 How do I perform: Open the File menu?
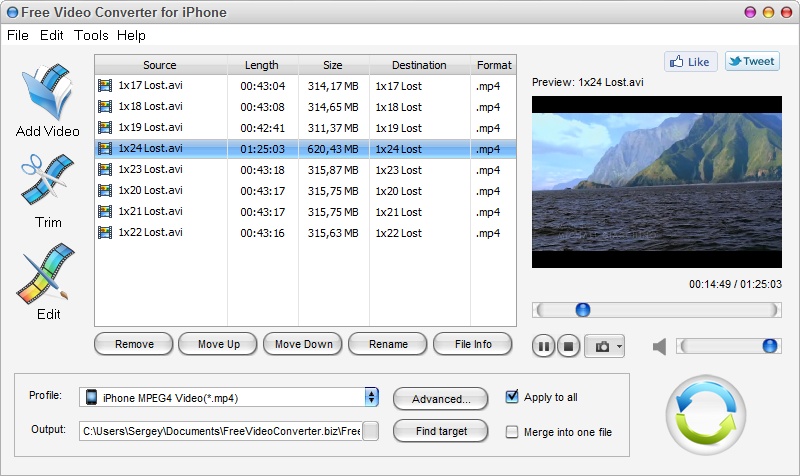point(18,35)
